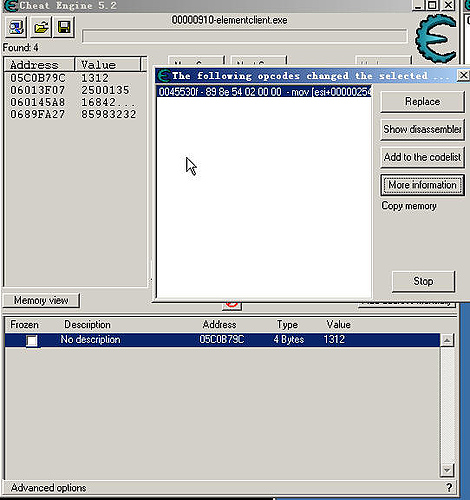Image resolution: width=470 pixels, height=500 pixels.
Task: Click the Frozen column header
Action: 24,324
